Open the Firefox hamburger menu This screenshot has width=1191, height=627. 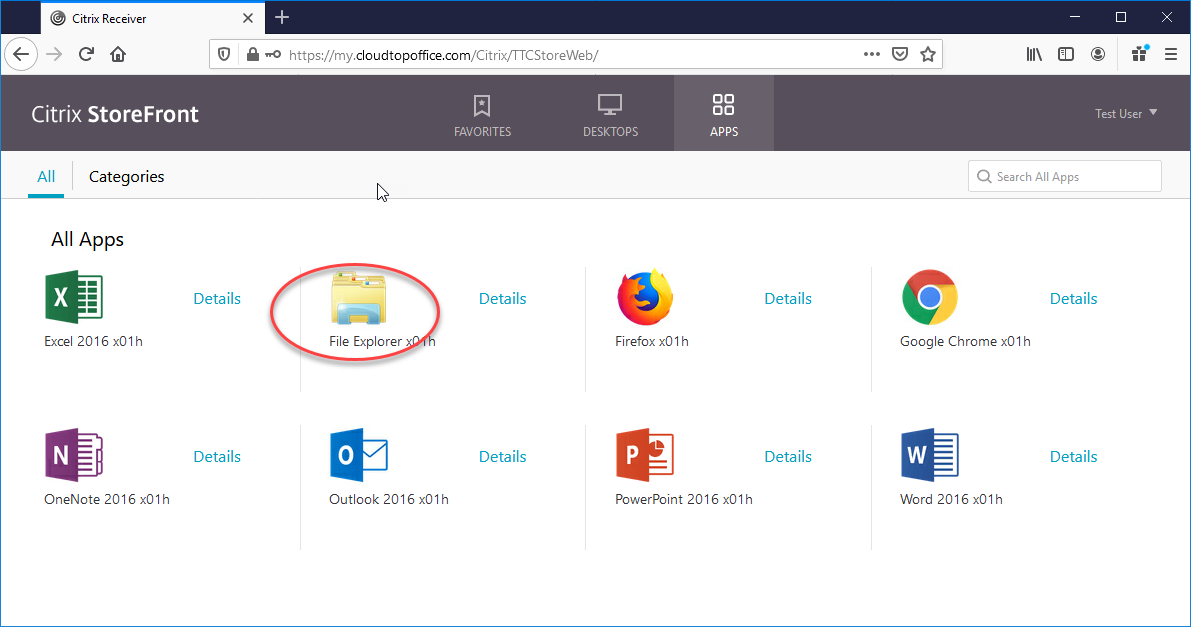point(1171,55)
